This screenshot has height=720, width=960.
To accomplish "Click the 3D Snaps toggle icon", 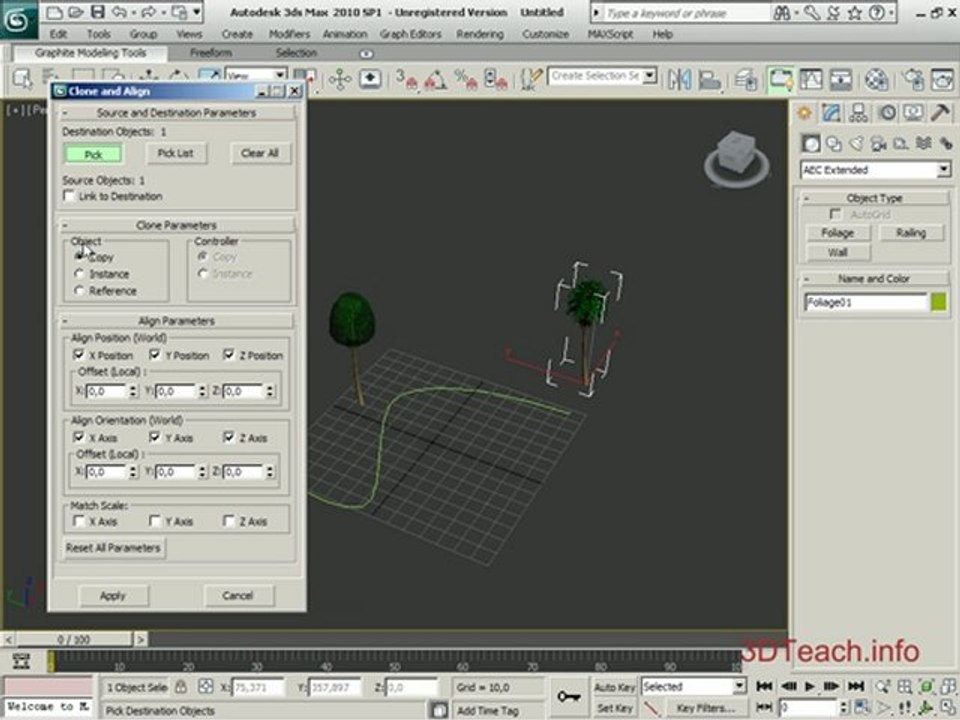I will coord(406,80).
